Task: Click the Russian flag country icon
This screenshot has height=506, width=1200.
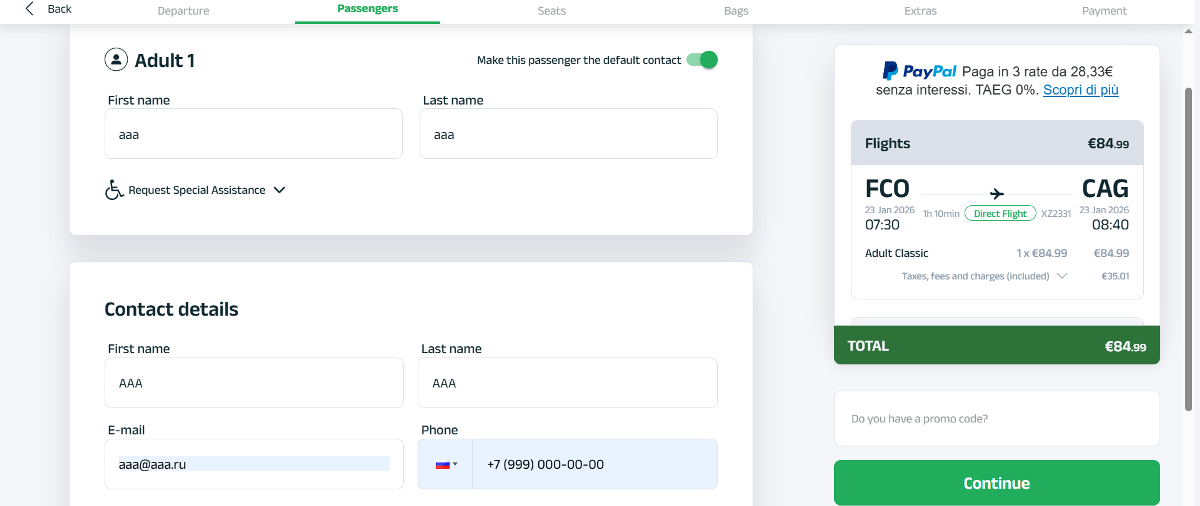Action: (x=442, y=464)
